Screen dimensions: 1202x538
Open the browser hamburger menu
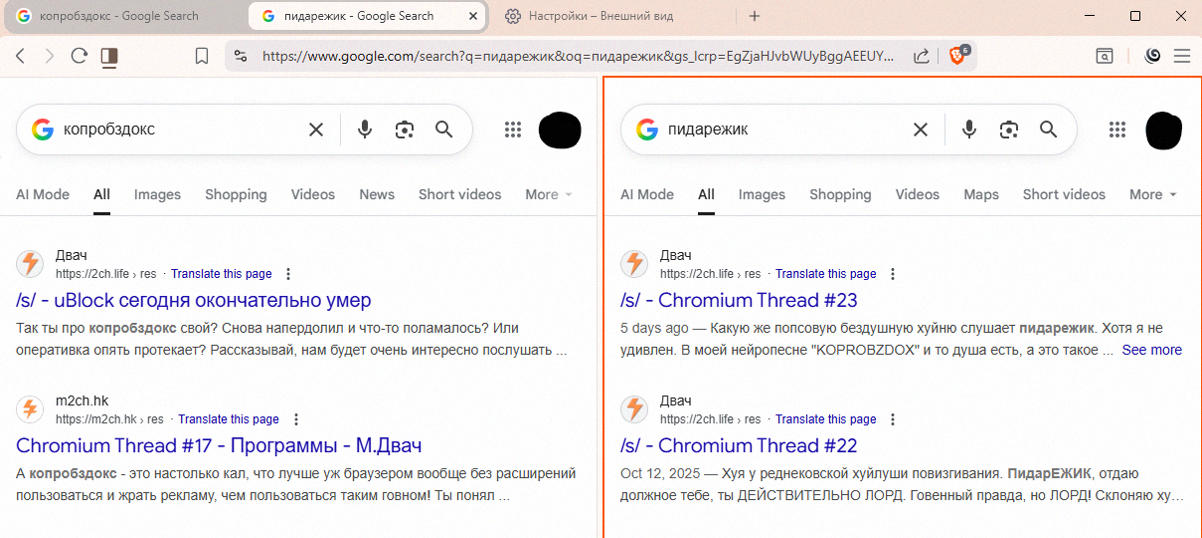tap(1182, 57)
